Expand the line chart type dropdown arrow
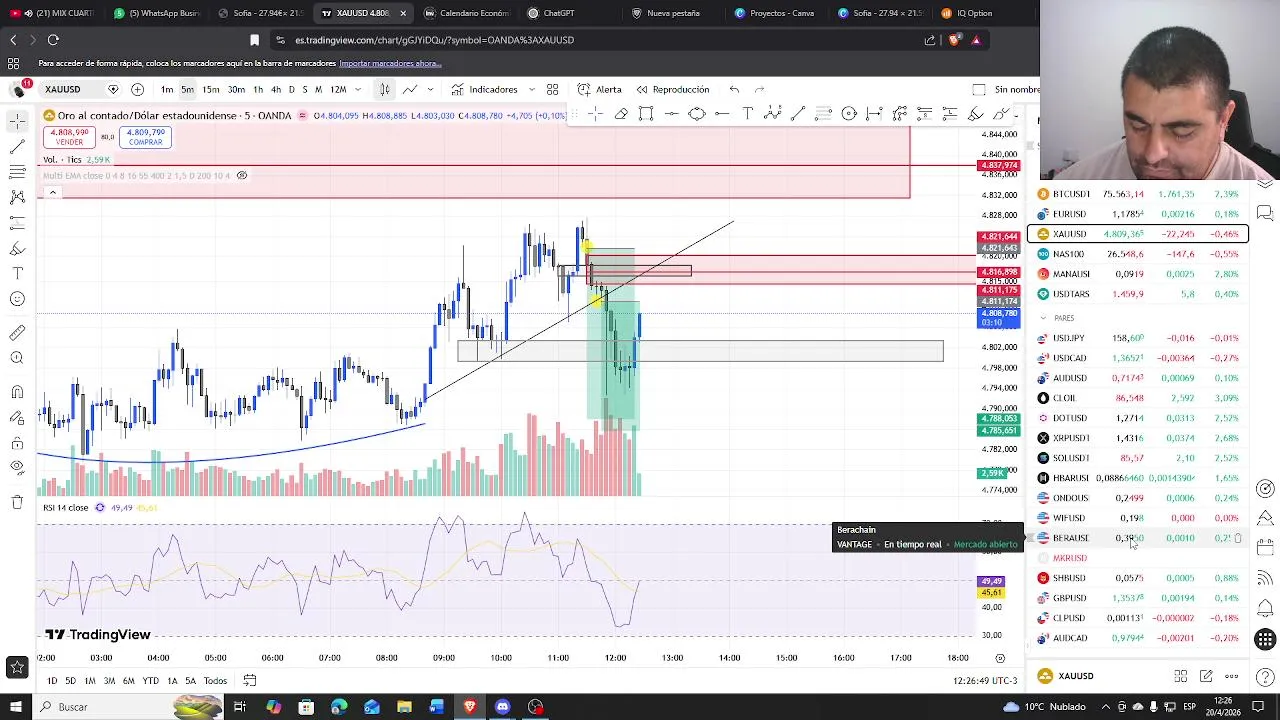Screen dimensions: 1280x720 tap(431, 90)
